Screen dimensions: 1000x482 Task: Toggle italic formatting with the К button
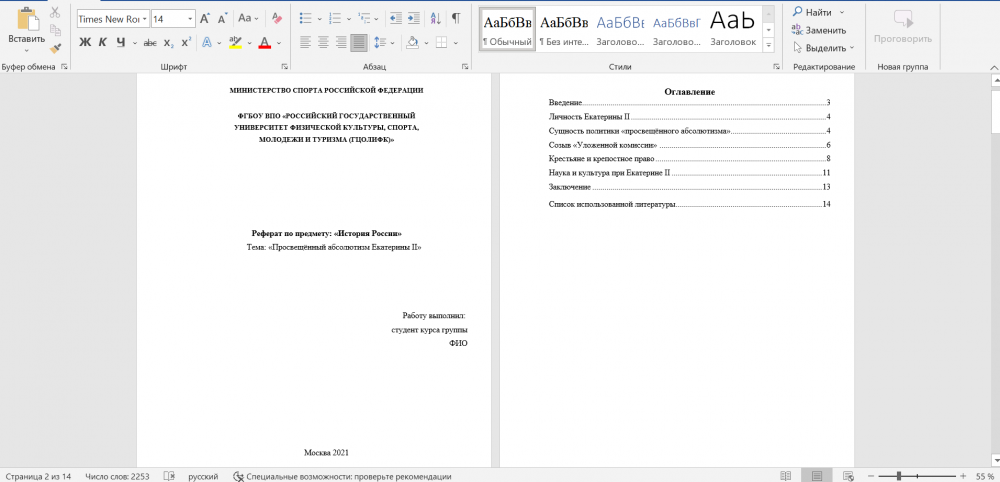click(102, 42)
